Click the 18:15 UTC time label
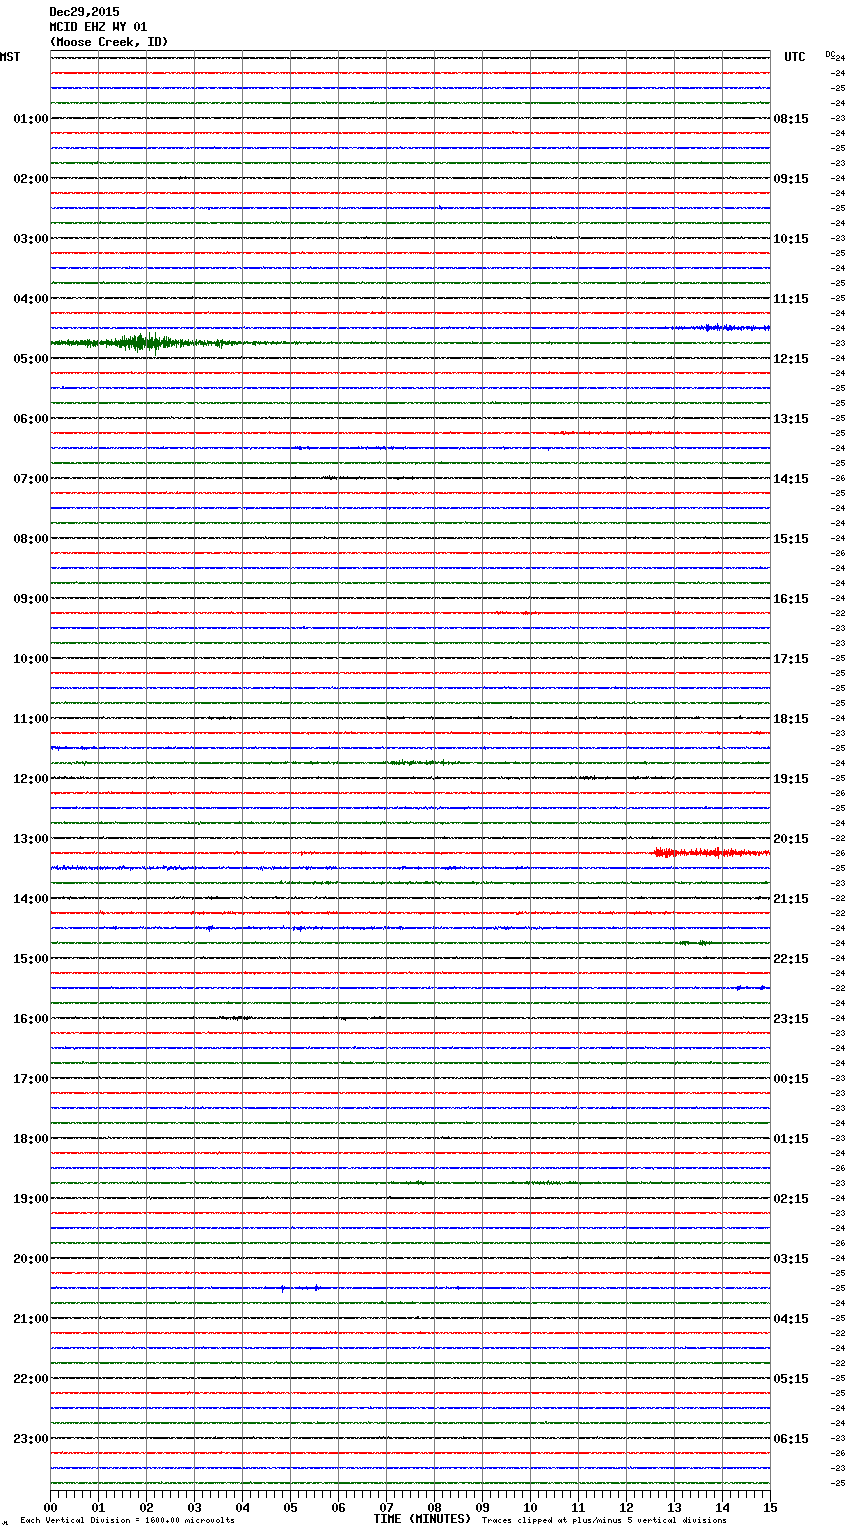Screen dimensions: 850x1534 point(791,719)
